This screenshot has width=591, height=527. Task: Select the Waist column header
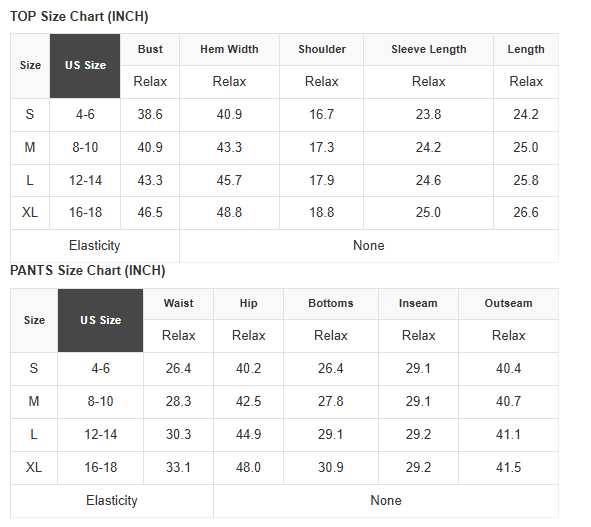click(179, 303)
